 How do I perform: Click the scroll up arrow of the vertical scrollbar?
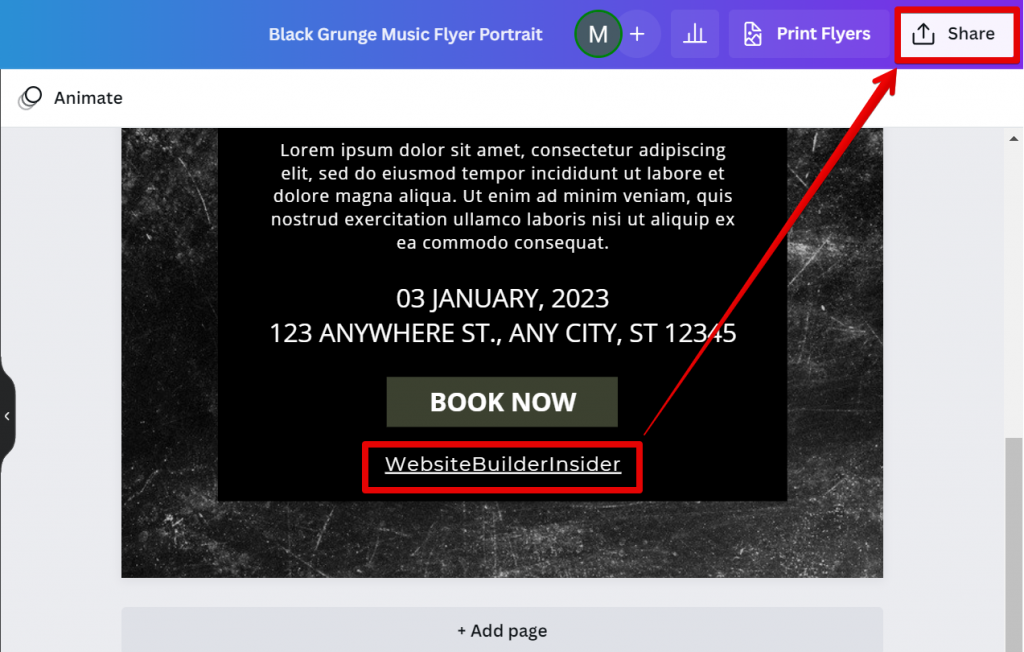(1014, 139)
